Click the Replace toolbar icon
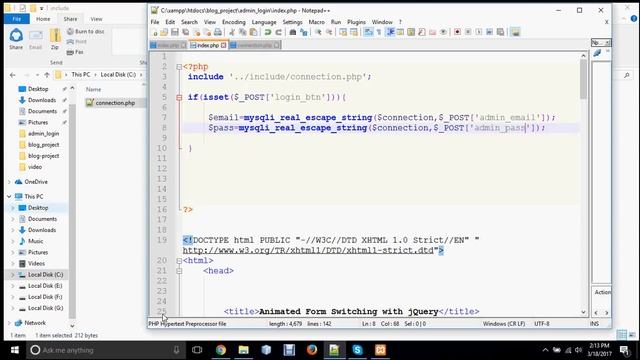 303,32
